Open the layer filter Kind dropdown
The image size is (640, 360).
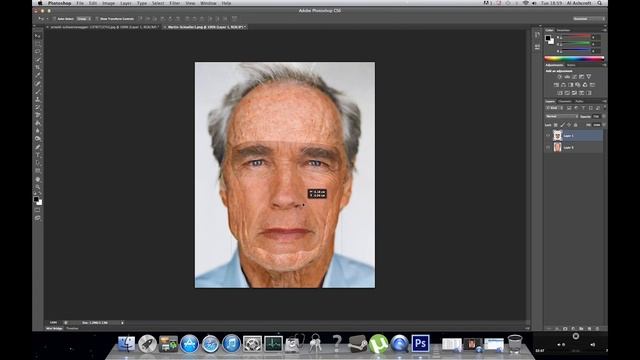coord(553,108)
